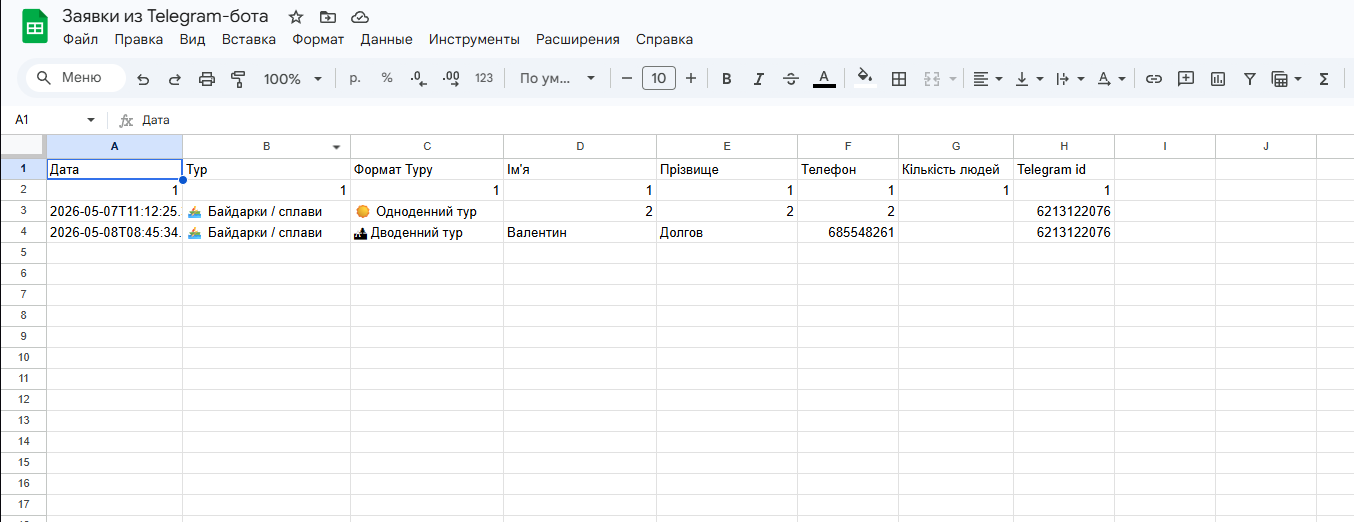Open the zoom 100% dropdown
The height and width of the screenshot is (522, 1354).
[292, 79]
